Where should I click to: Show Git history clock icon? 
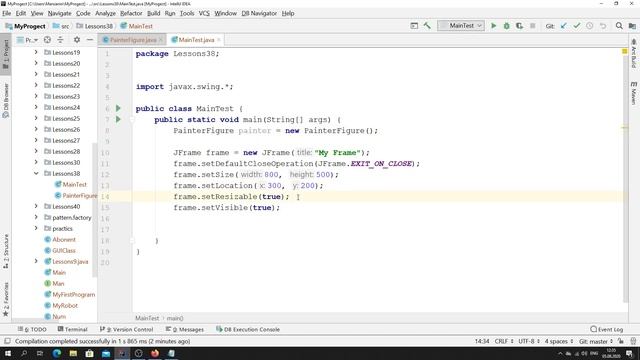coord(590,26)
